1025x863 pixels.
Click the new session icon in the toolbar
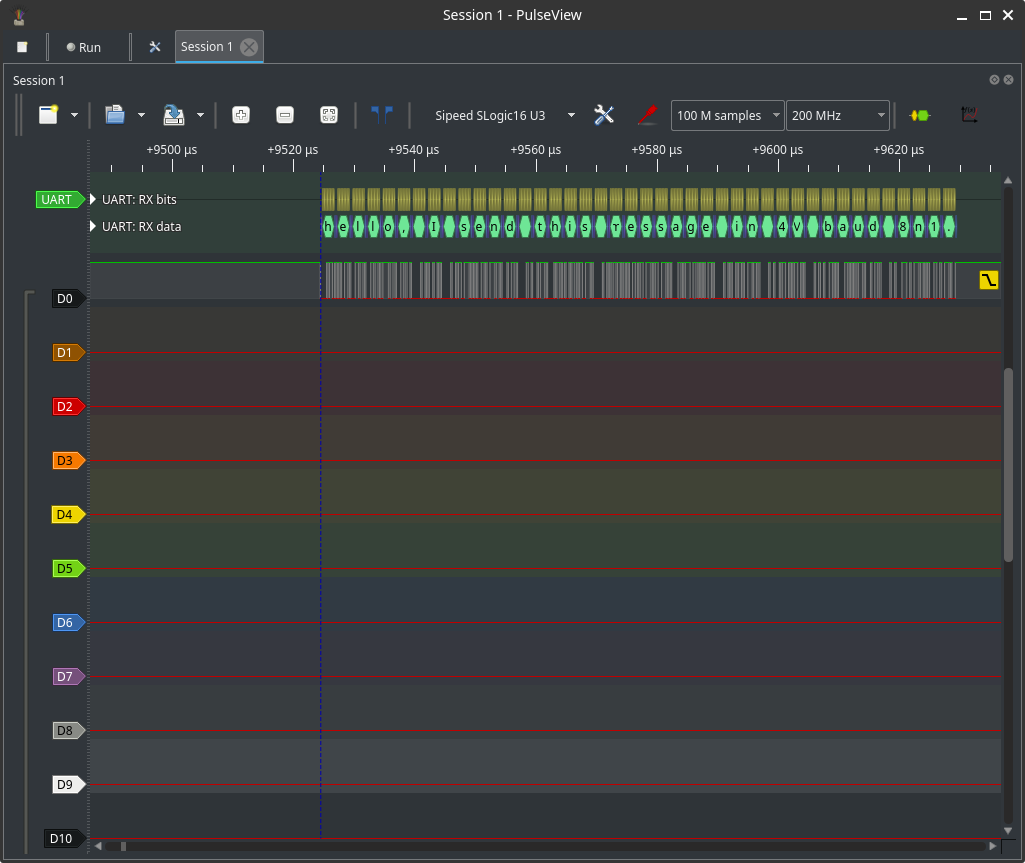[48, 115]
